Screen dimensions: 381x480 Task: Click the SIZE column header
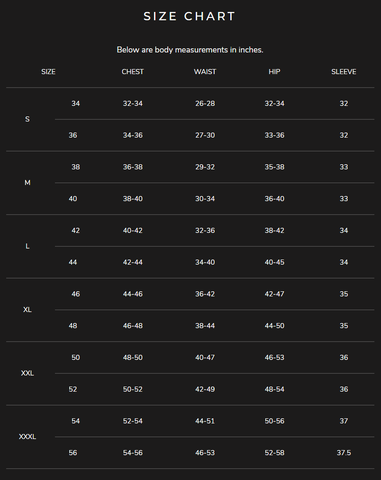48,72
